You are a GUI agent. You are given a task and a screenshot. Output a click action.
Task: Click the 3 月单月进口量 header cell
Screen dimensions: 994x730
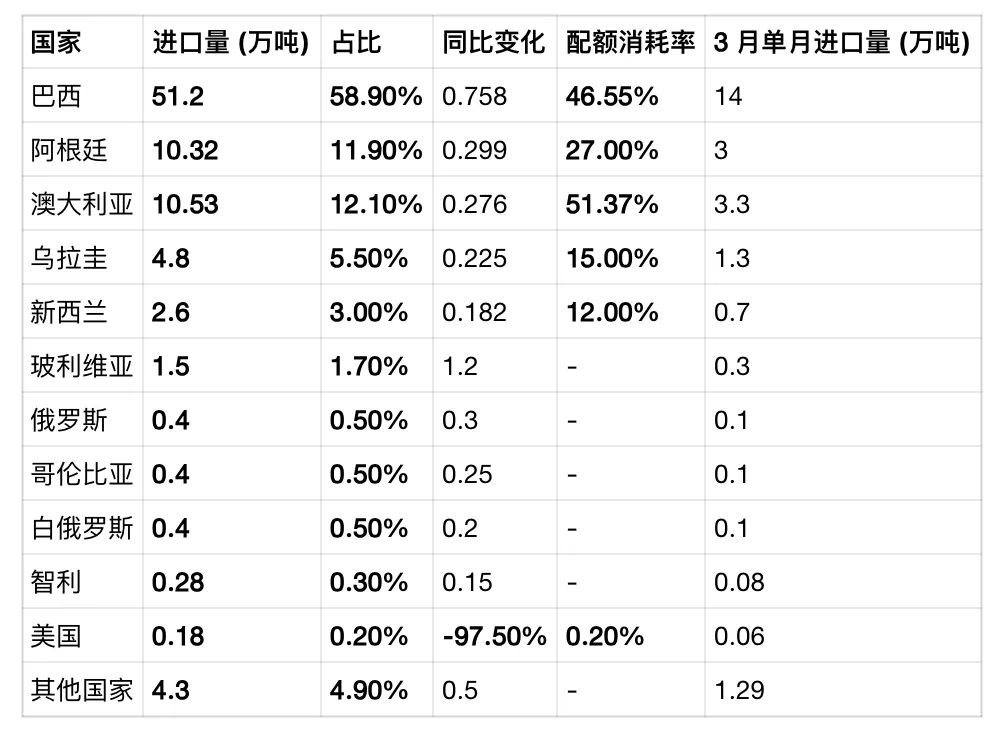[x=842, y=42]
